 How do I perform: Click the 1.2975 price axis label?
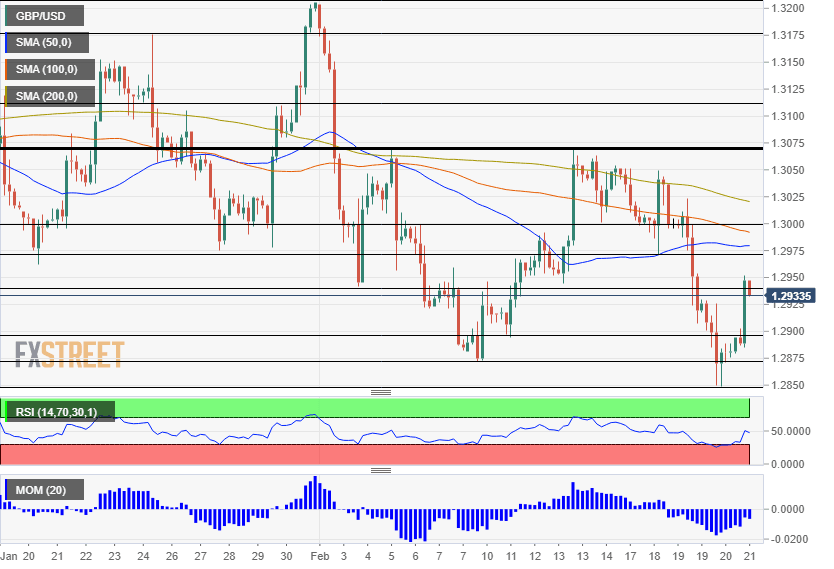(x=788, y=251)
